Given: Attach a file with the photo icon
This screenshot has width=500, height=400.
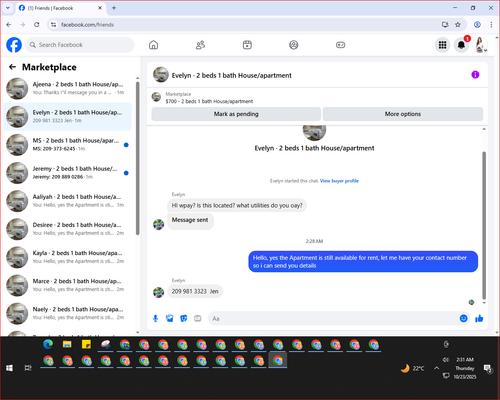Looking at the screenshot, I should [x=170, y=319].
